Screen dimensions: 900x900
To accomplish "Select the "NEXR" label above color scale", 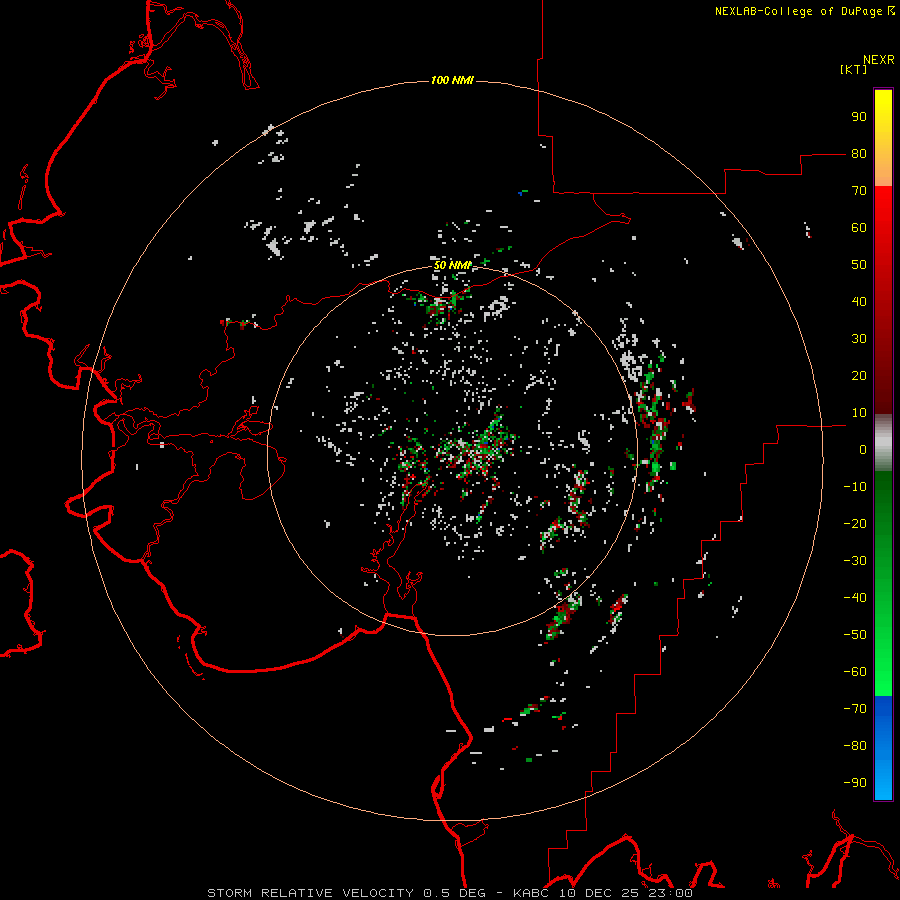I will point(879,60).
